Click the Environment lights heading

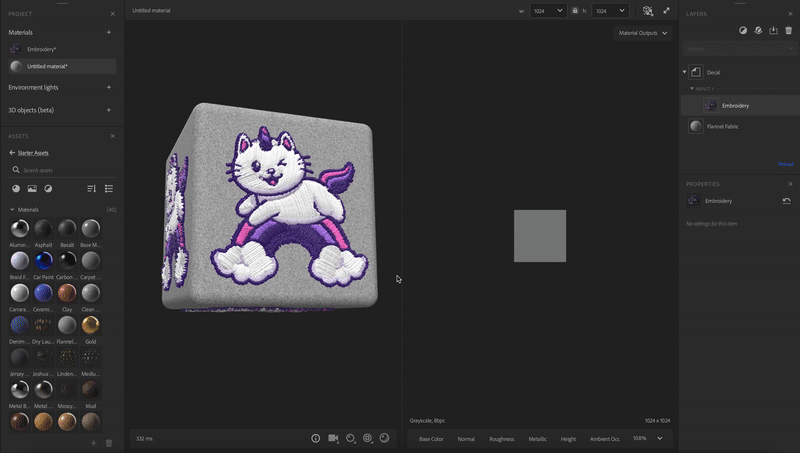(33, 87)
